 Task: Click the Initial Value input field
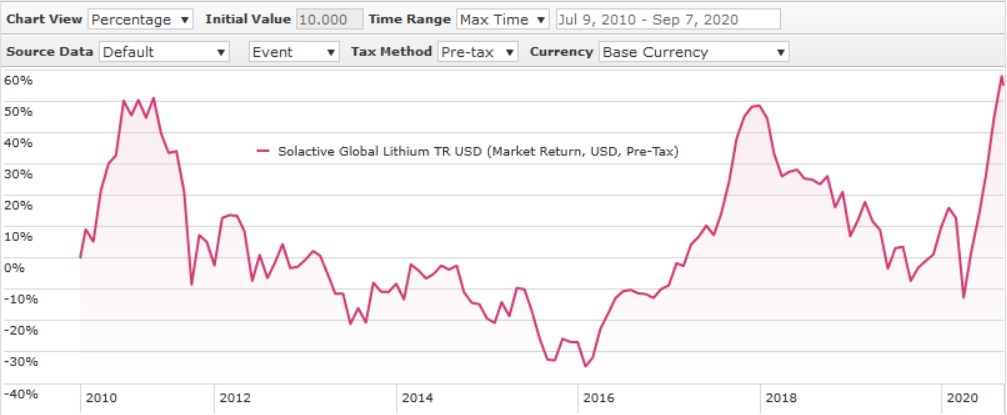tap(330, 19)
